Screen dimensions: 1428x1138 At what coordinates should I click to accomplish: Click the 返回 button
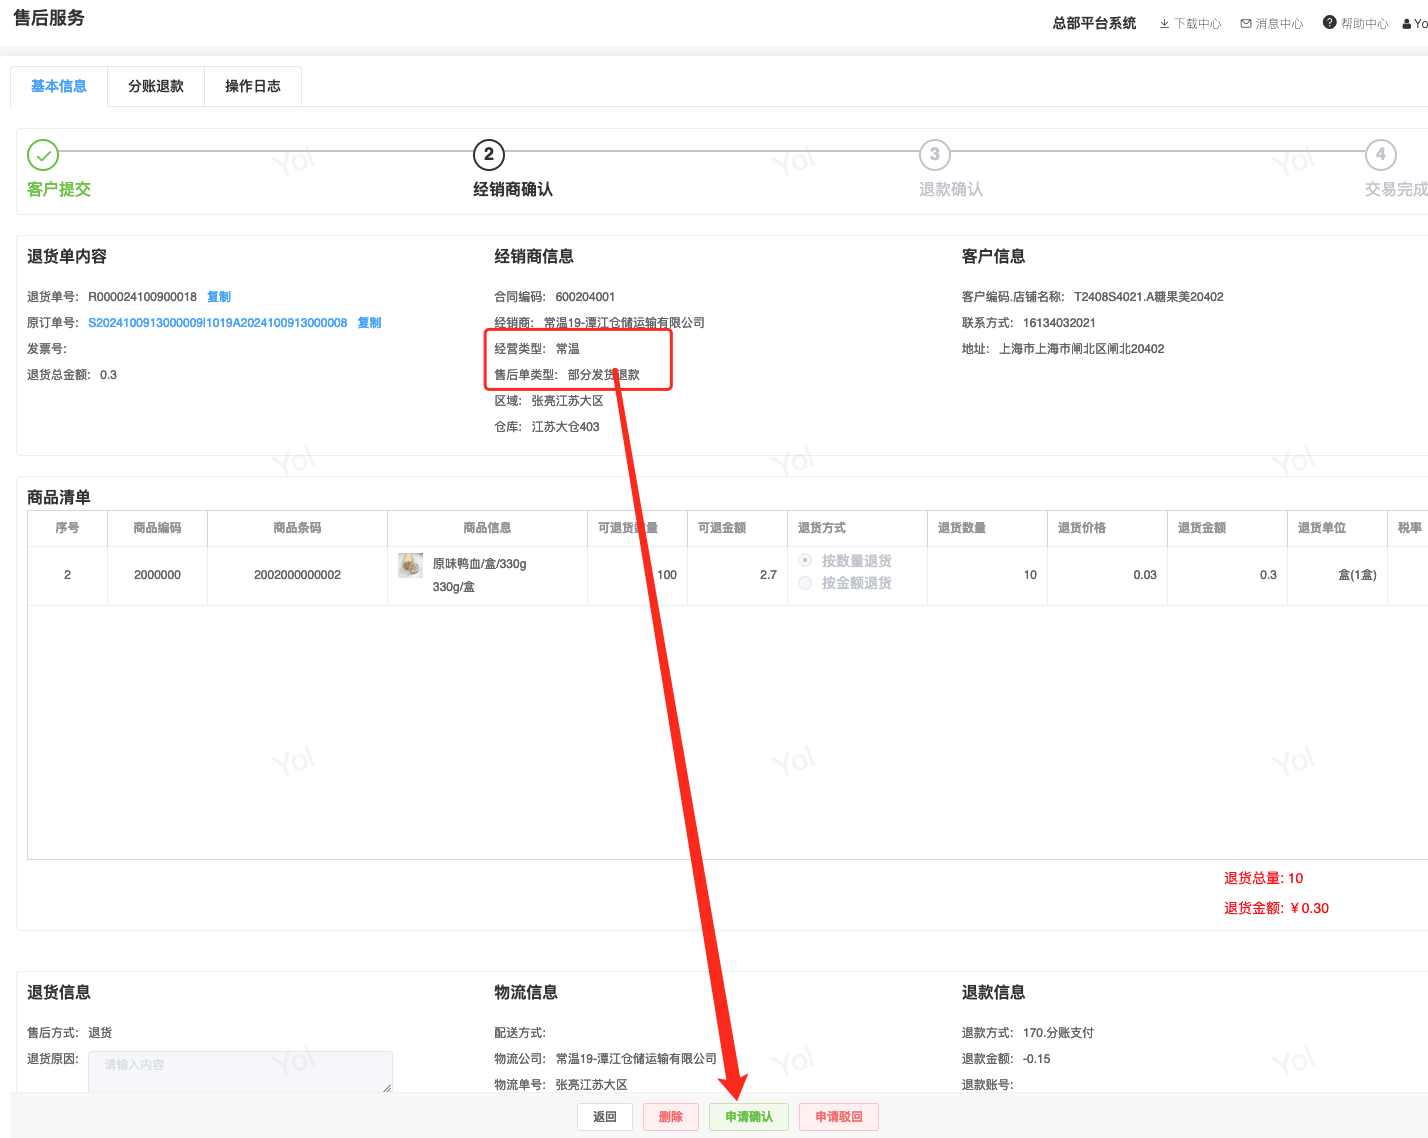click(605, 1117)
